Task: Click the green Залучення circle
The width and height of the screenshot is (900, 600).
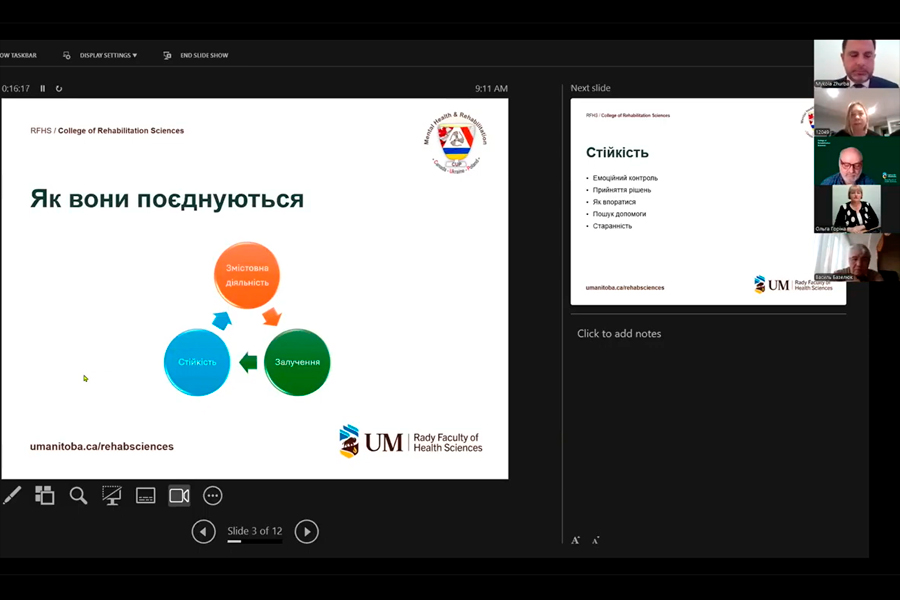Action: (297, 362)
